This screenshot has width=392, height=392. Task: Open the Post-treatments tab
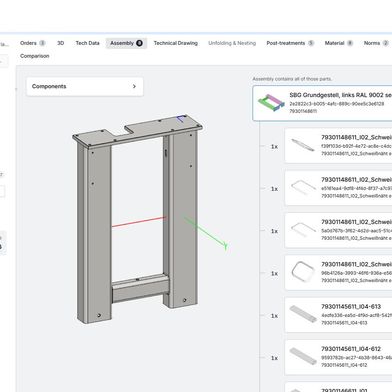(x=290, y=43)
